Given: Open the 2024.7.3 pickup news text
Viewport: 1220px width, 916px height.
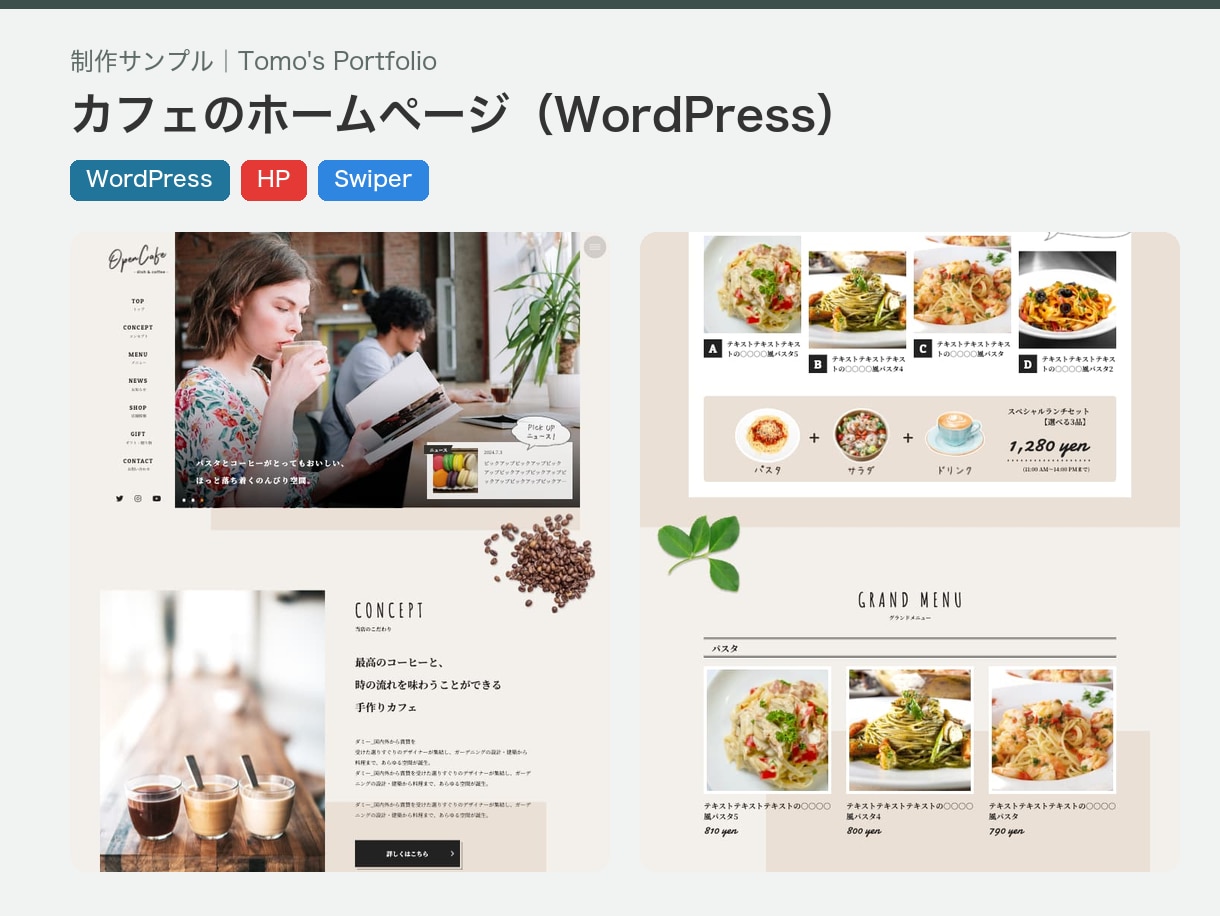Looking at the screenshot, I should pos(525,467).
